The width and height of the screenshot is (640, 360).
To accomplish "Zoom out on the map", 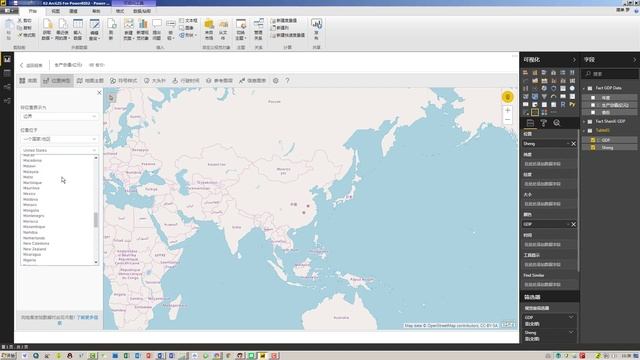I will (x=507, y=120).
